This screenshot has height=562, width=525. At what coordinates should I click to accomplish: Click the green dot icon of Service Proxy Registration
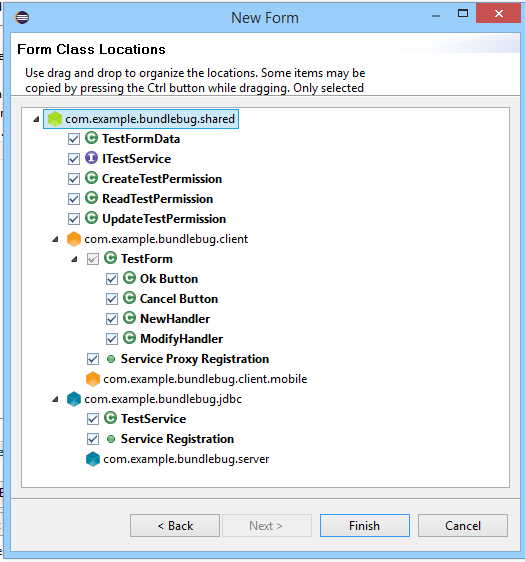[111, 359]
